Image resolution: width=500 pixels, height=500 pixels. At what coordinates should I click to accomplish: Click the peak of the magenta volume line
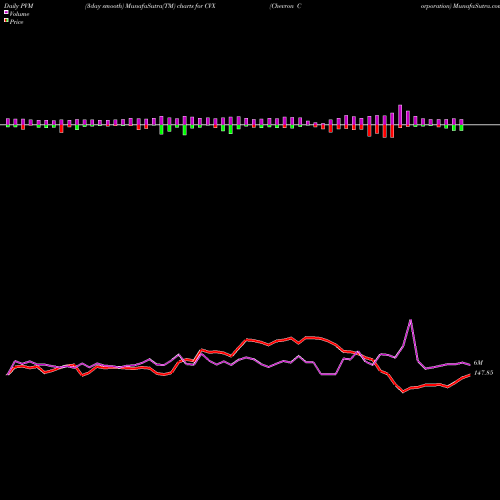pos(411,320)
